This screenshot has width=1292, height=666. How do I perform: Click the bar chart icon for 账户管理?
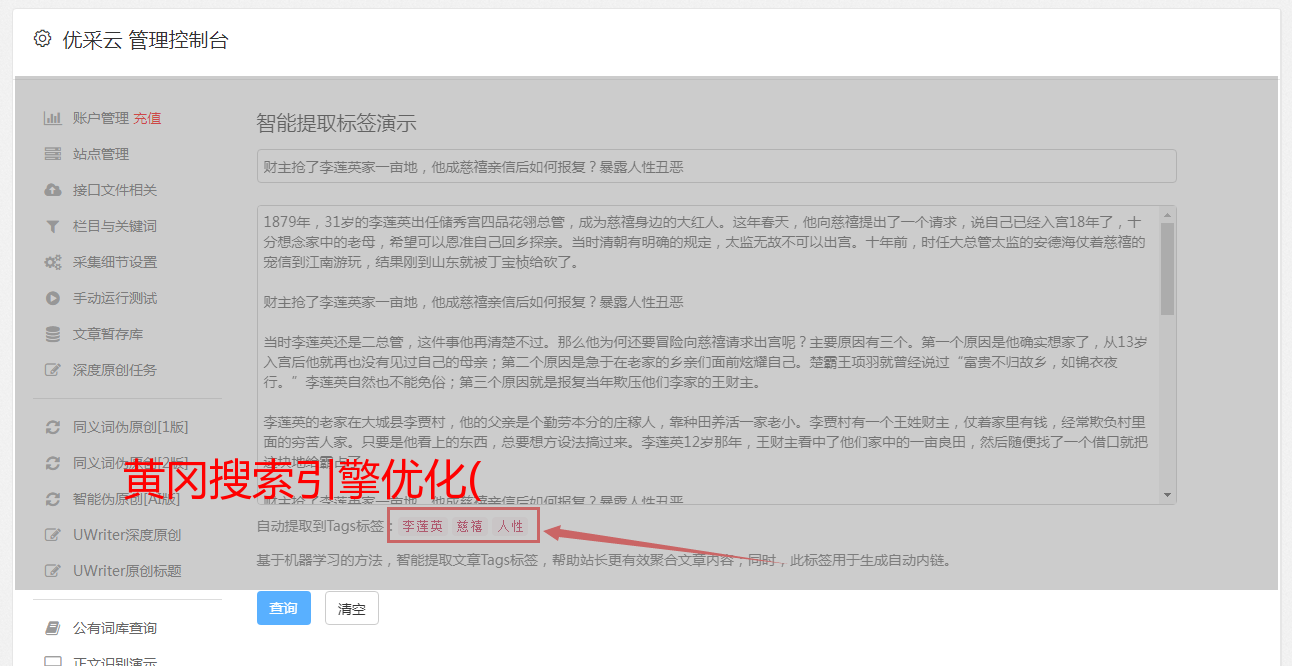point(53,118)
